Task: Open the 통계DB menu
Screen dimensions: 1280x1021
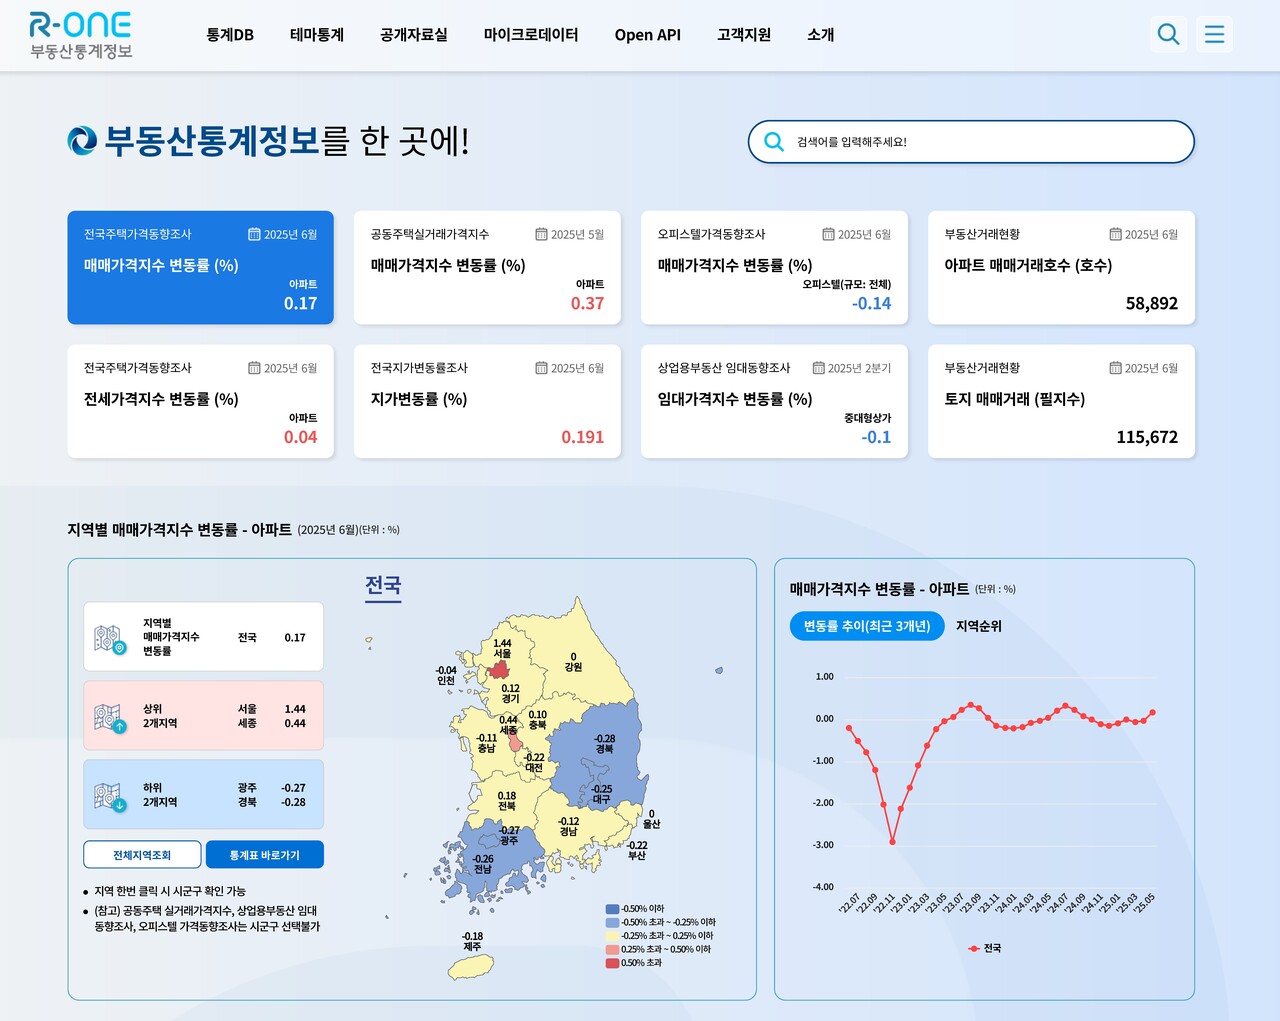Action: click(229, 34)
